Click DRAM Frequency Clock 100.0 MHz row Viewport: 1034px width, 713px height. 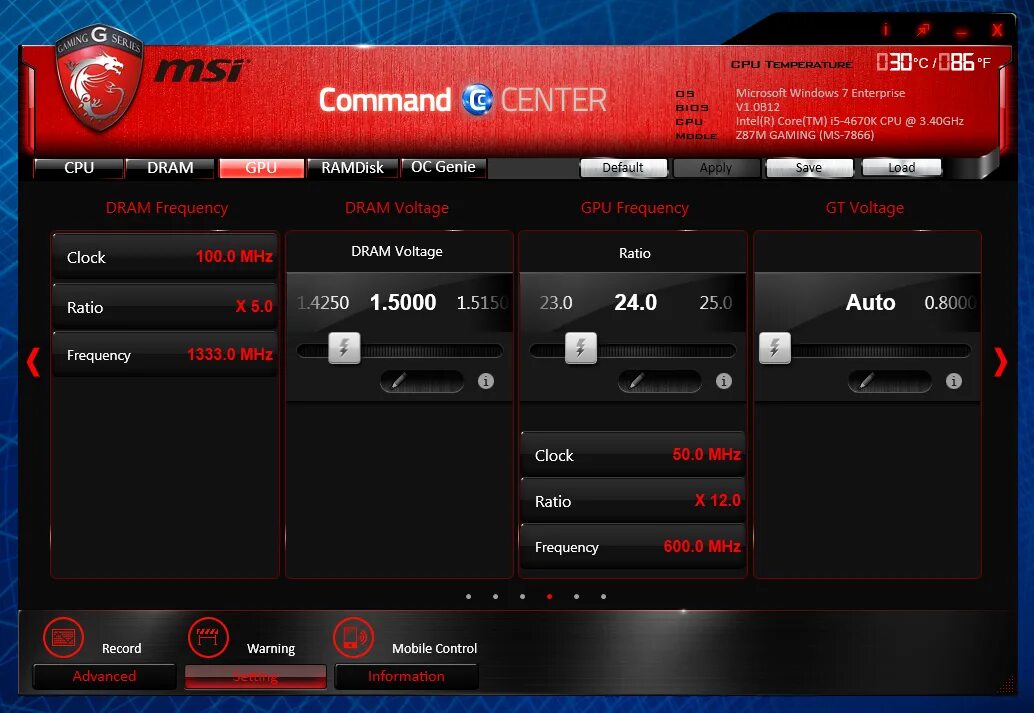coord(165,257)
